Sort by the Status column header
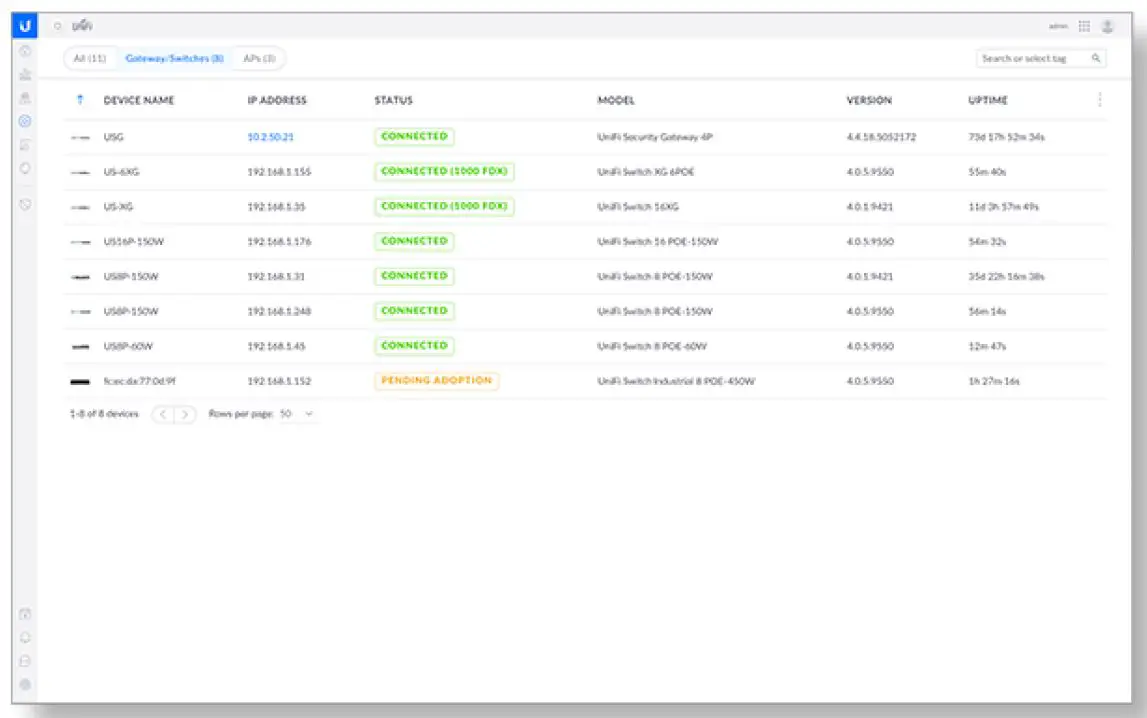This screenshot has height=718, width=1147. (394, 100)
